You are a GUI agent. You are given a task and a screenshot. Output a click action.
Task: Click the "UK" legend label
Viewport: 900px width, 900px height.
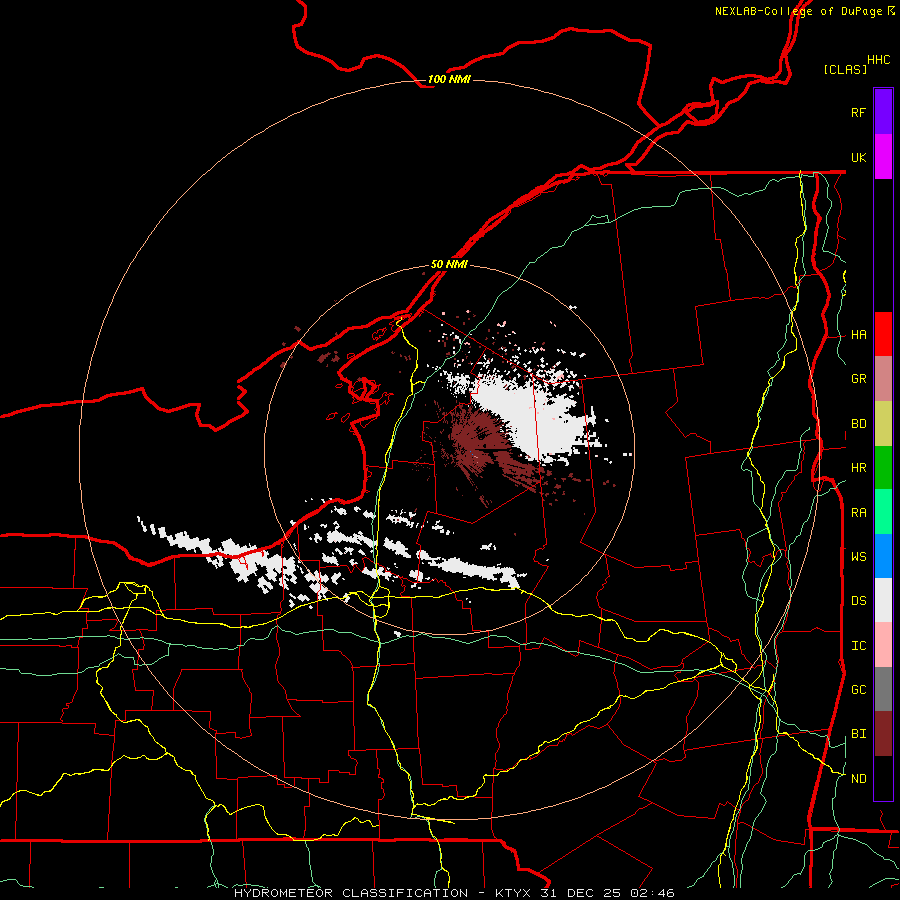[858, 157]
